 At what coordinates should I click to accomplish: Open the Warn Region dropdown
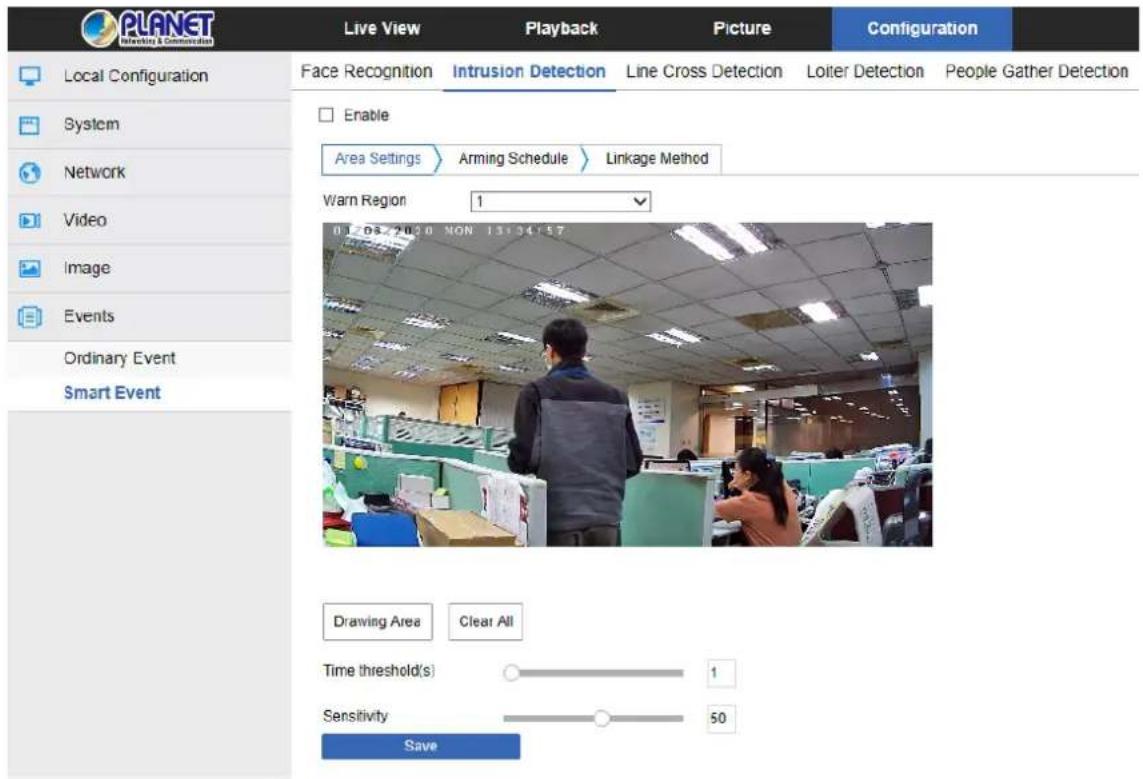pos(561,201)
